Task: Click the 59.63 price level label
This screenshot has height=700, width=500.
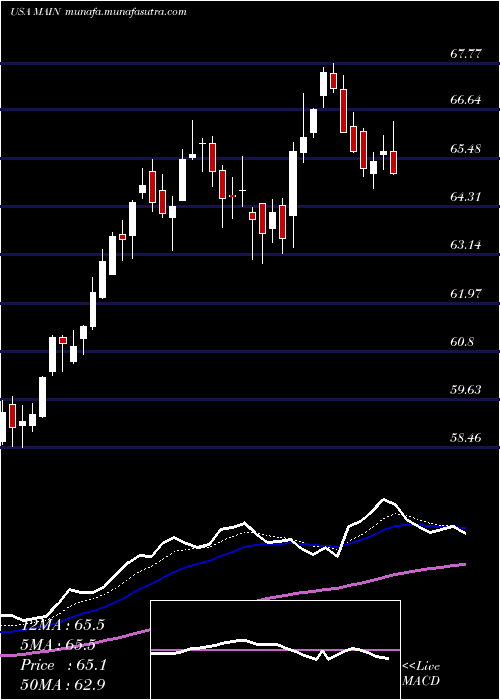Action: (x=466, y=390)
